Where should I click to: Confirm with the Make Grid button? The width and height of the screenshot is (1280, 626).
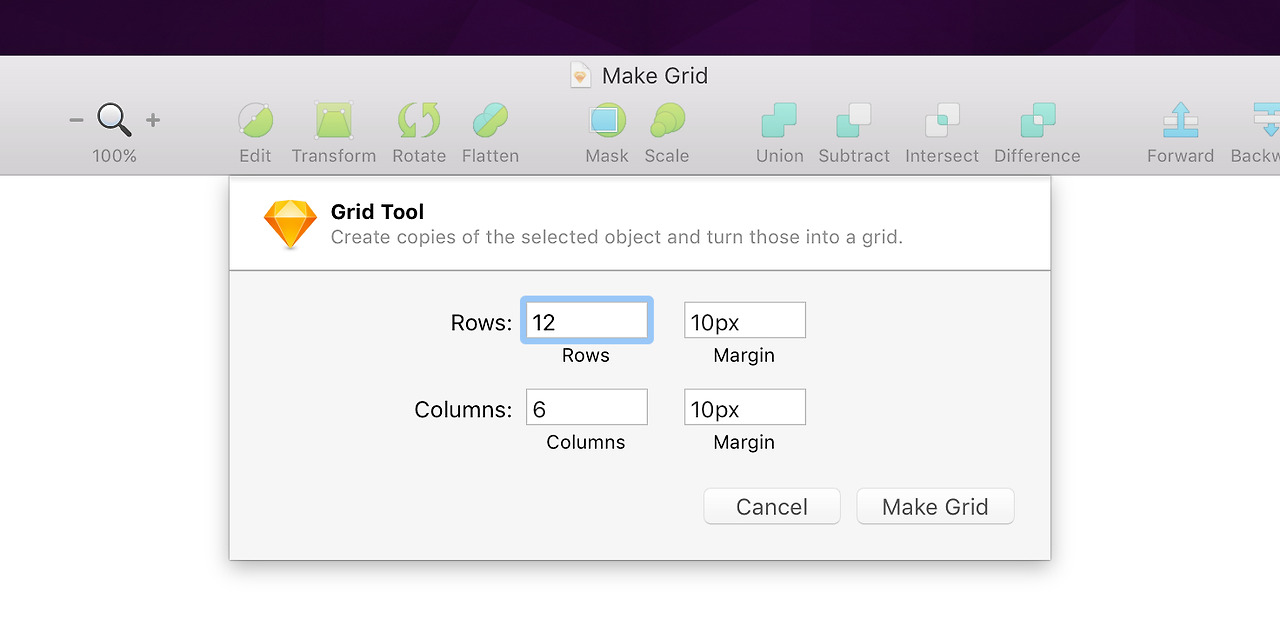click(x=935, y=506)
